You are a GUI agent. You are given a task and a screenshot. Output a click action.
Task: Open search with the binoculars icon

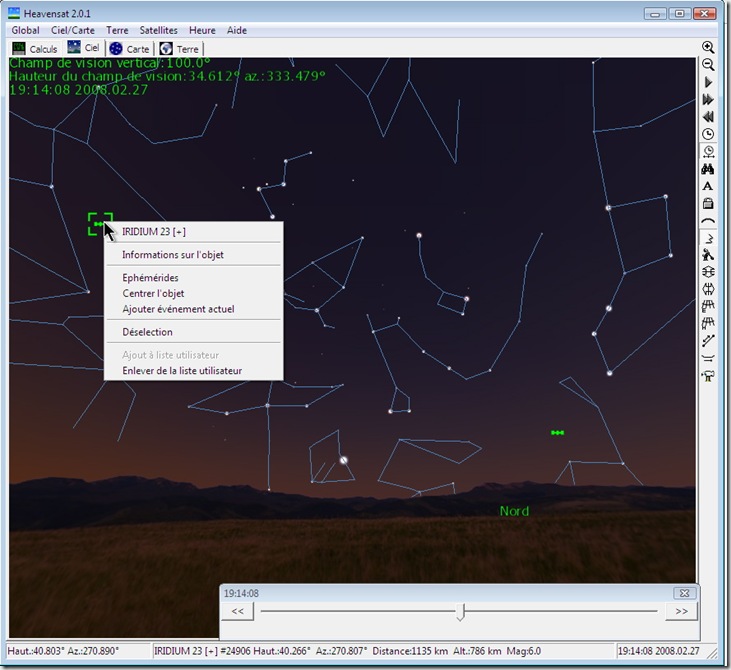[x=708, y=169]
